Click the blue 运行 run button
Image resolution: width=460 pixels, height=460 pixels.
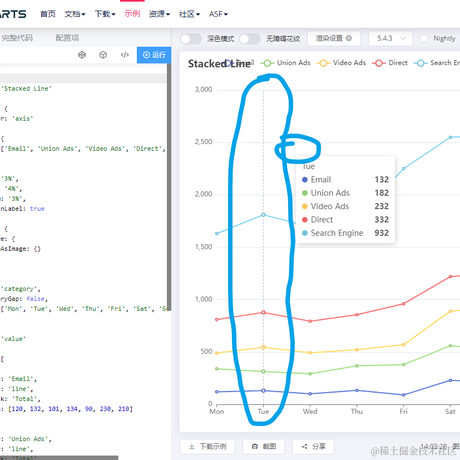(154, 55)
